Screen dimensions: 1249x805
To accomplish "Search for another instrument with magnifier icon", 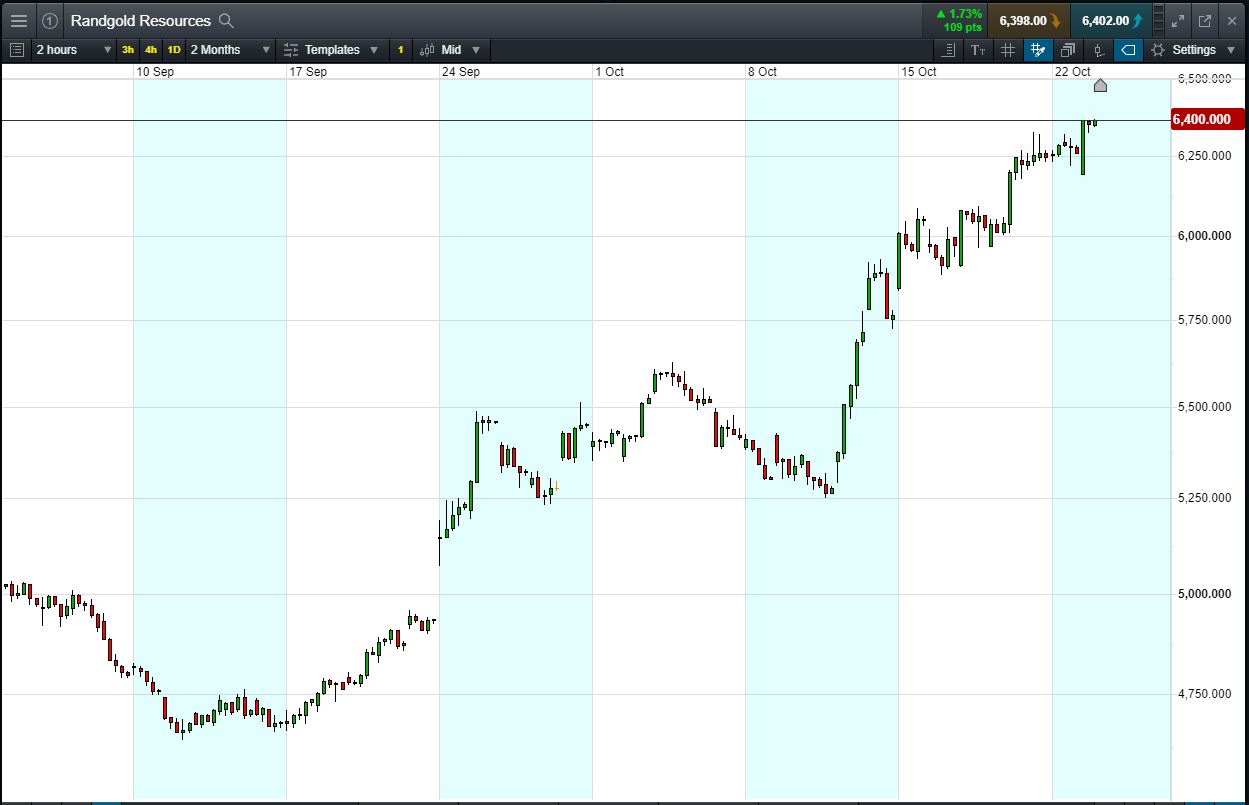I will click(226, 20).
